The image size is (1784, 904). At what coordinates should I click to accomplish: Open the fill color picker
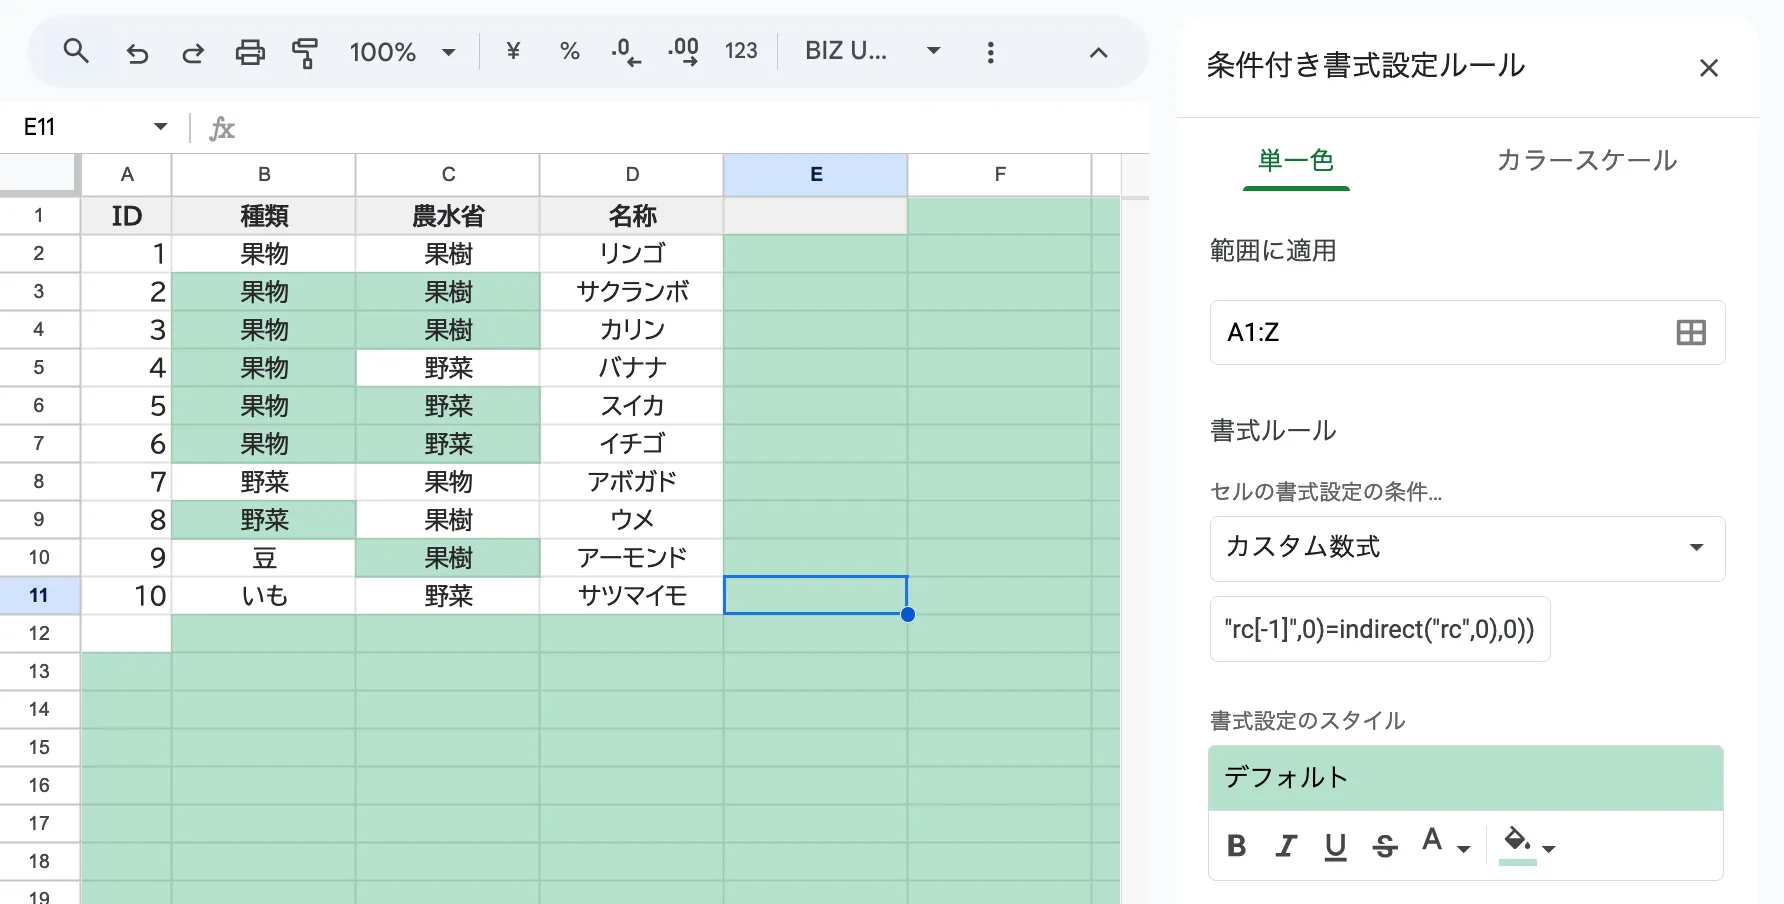coord(1529,845)
